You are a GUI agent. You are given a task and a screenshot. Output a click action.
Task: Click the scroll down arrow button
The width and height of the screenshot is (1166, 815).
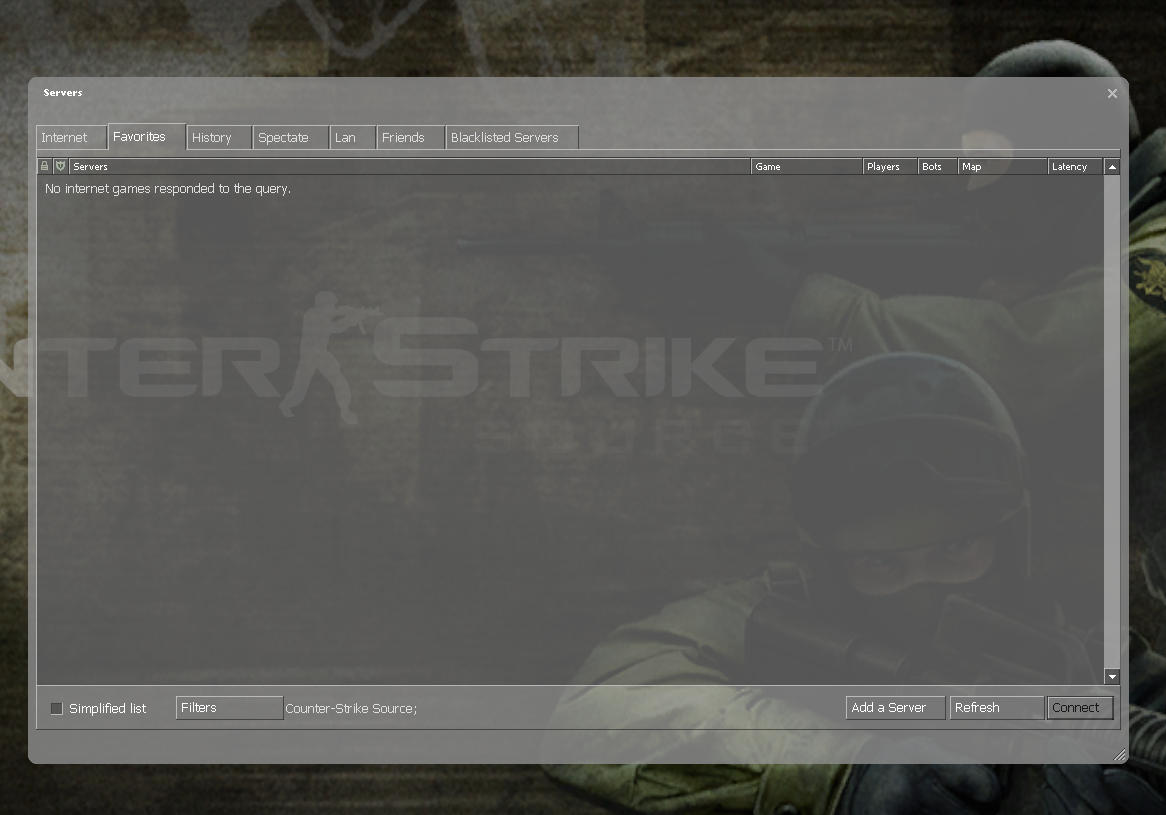tap(1112, 677)
